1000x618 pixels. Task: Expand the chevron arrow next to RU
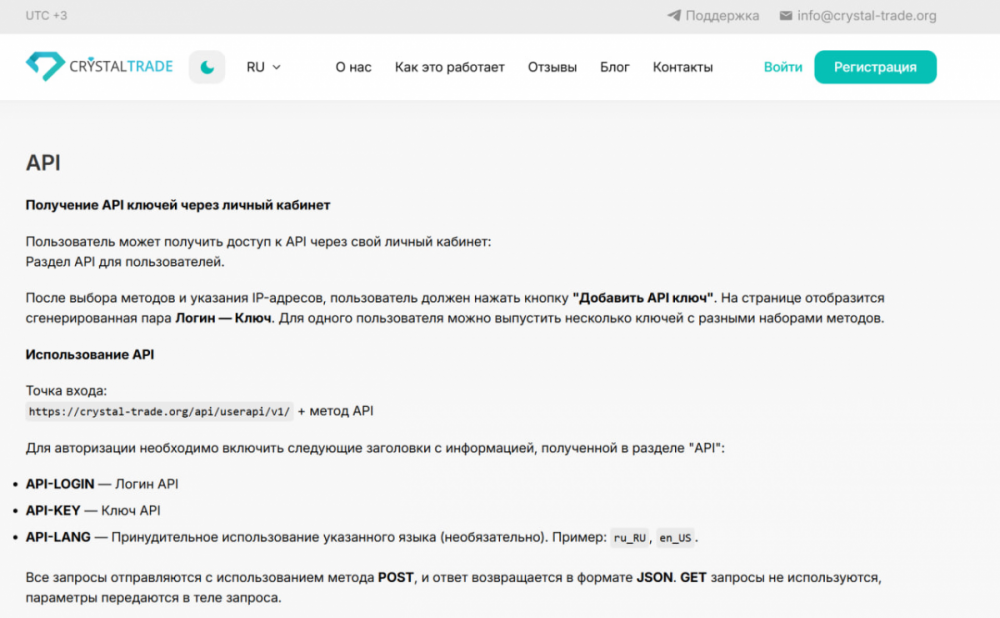tap(277, 67)
